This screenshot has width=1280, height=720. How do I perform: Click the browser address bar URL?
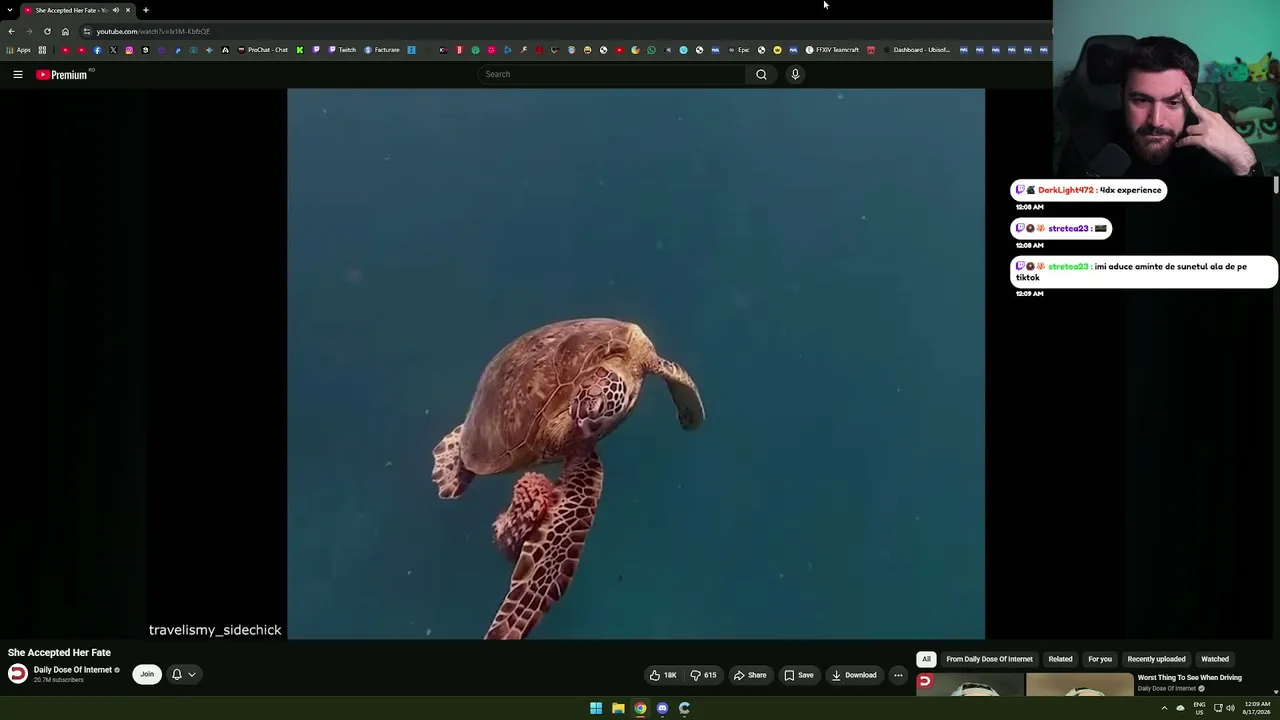(153, 31)
